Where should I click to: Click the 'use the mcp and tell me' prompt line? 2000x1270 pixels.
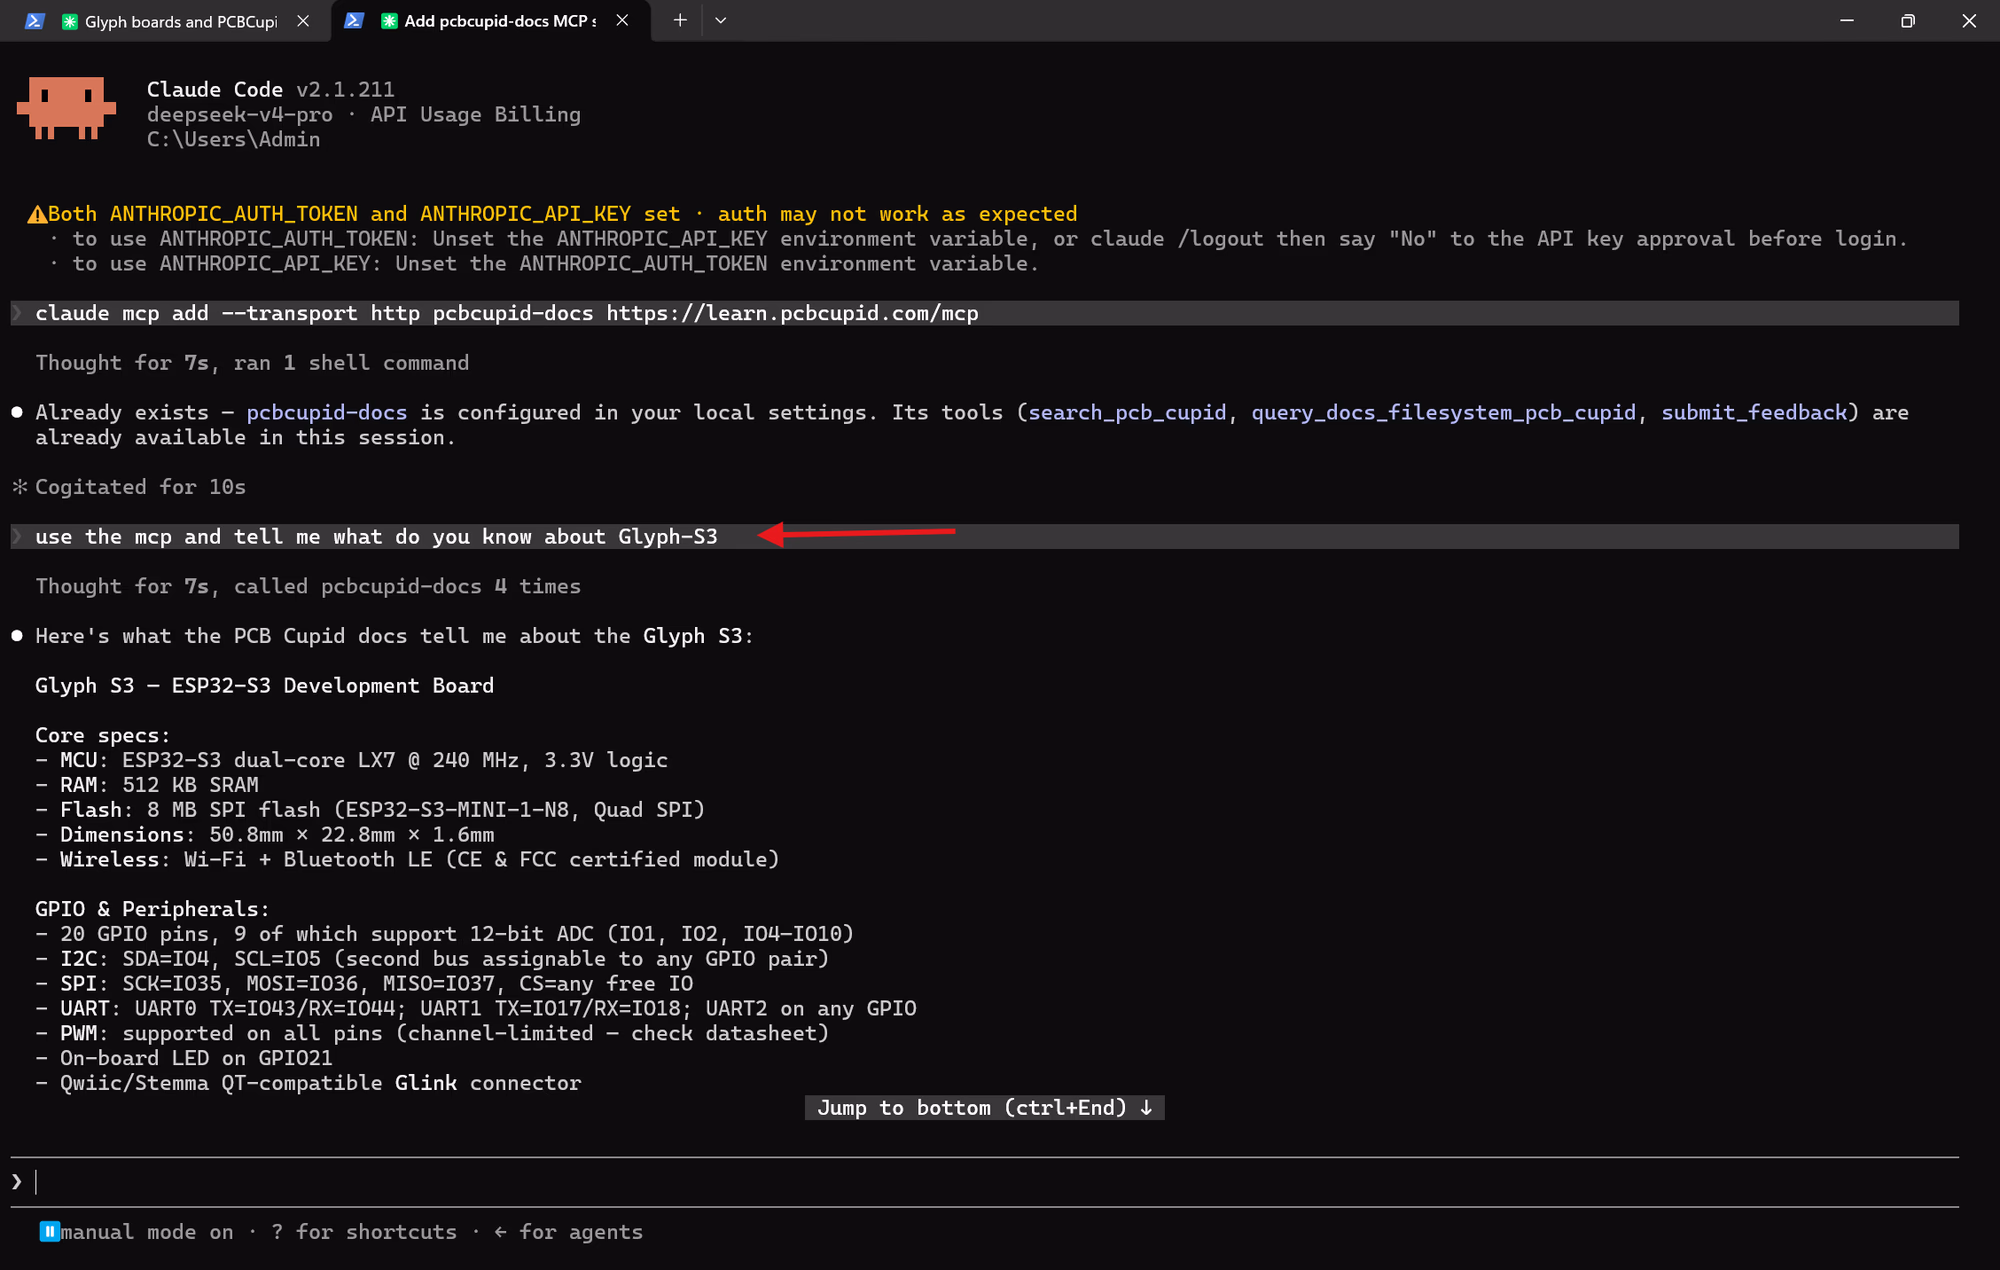(984, 537)
